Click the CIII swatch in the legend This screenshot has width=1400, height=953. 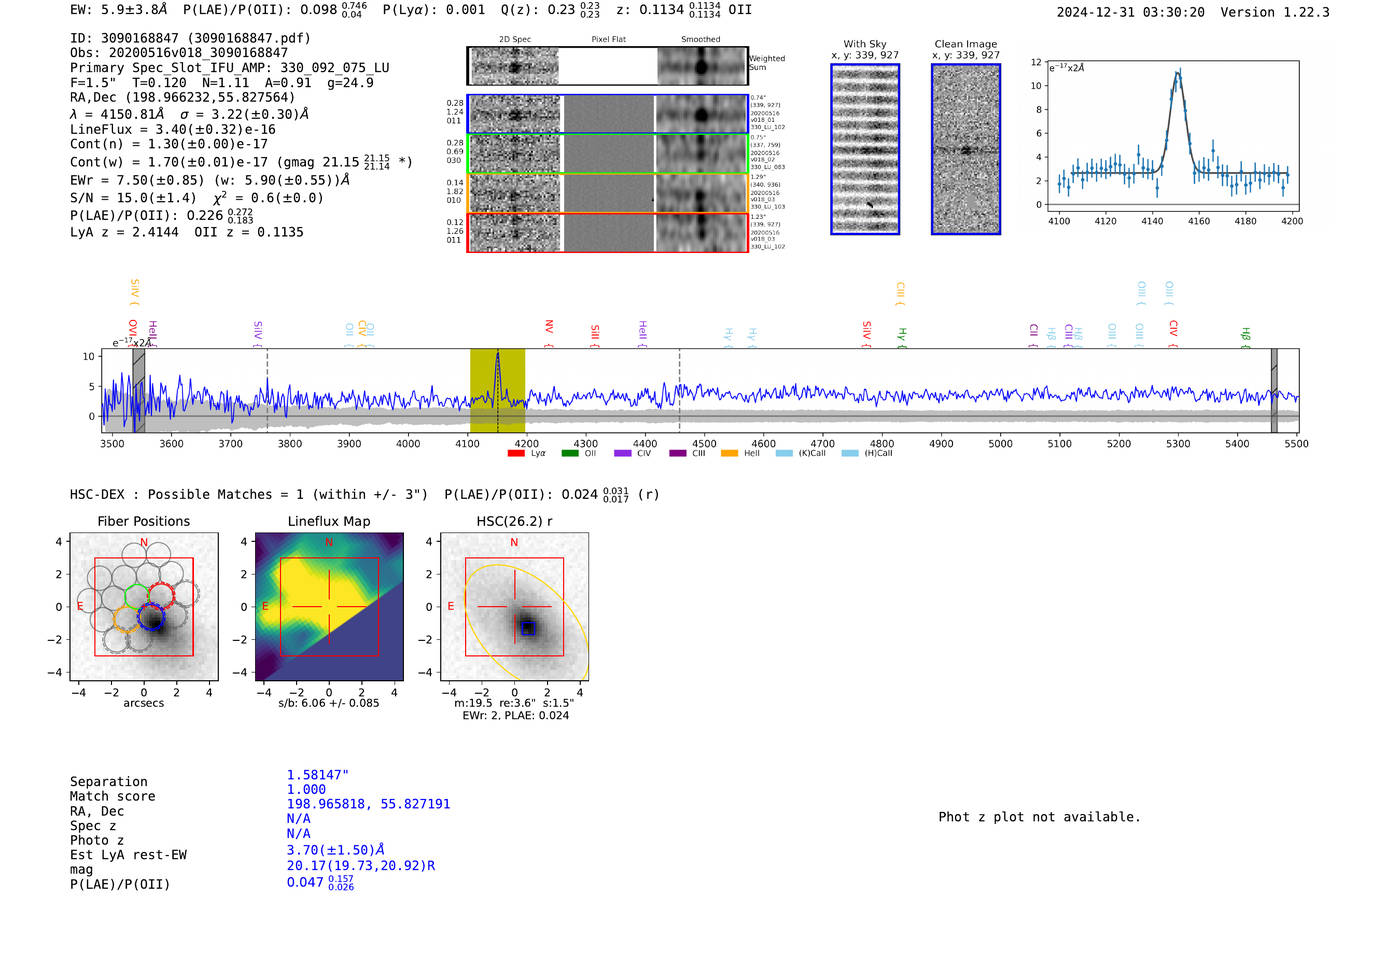click(678, 454)
